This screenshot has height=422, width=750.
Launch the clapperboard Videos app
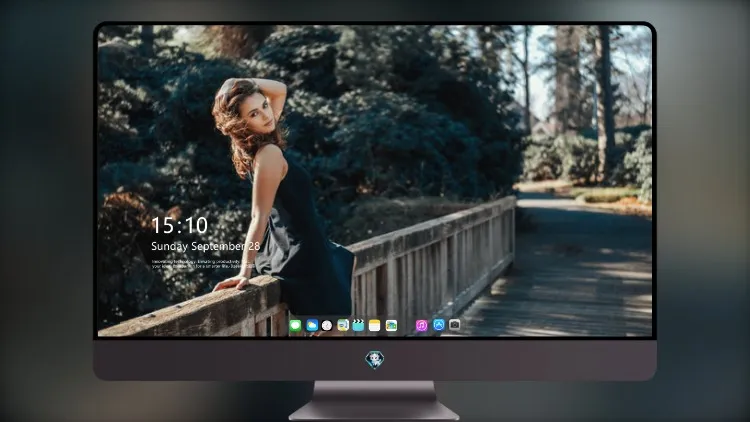coord(358,325)
